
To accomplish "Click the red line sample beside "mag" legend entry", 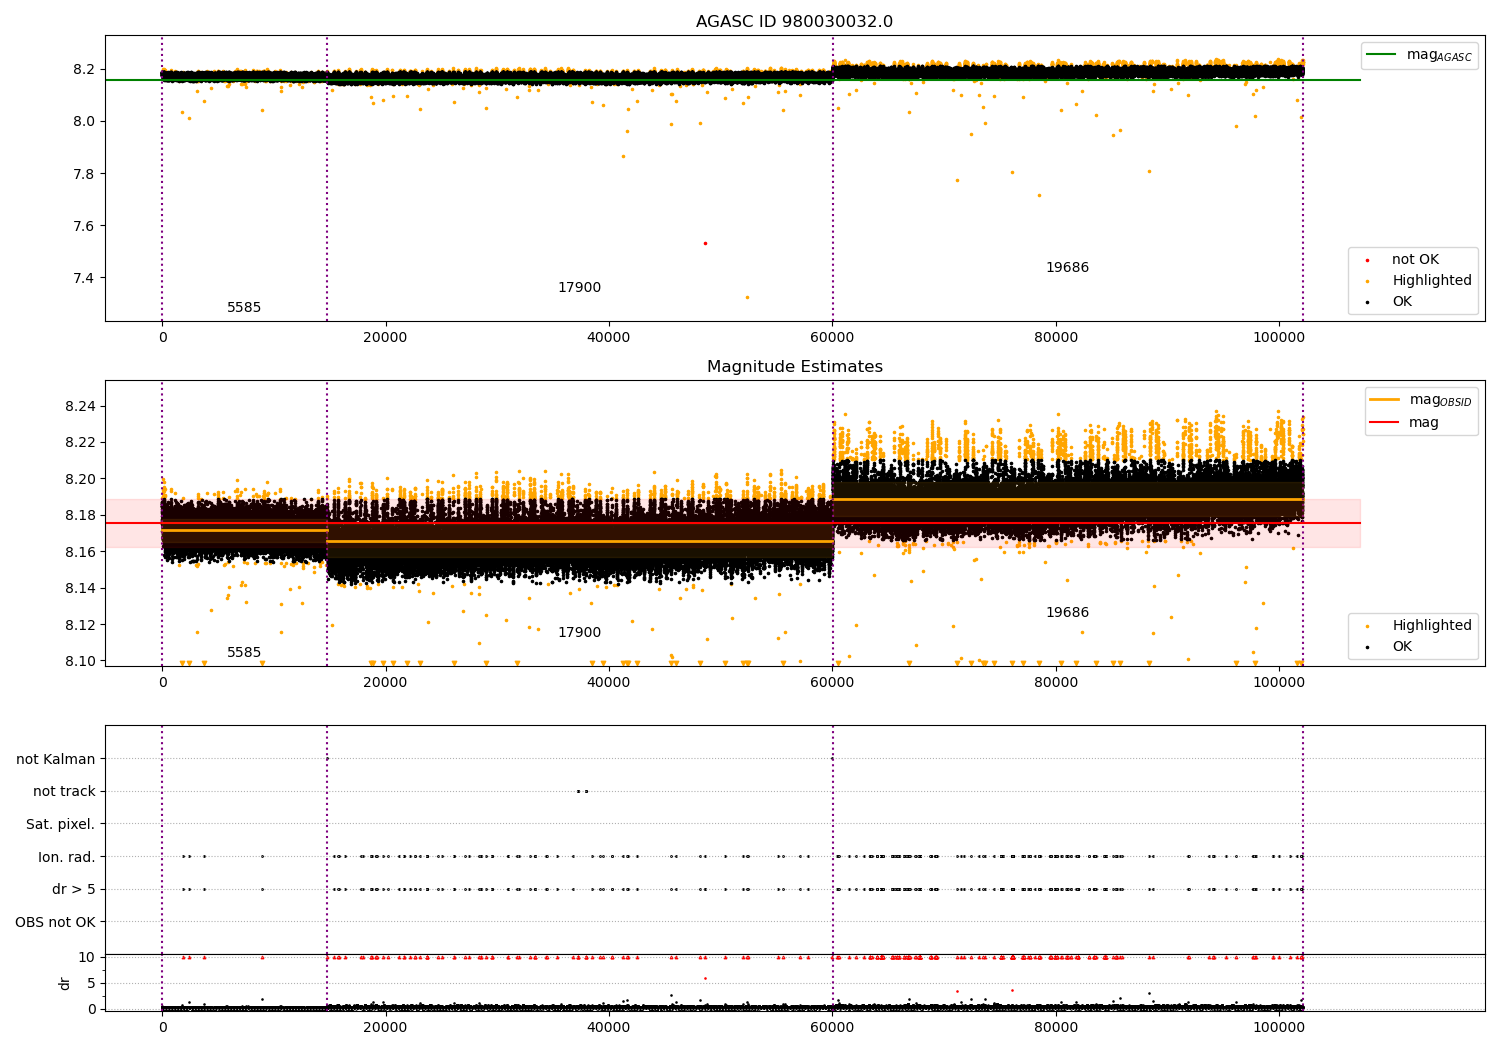I will [1385, 423].
